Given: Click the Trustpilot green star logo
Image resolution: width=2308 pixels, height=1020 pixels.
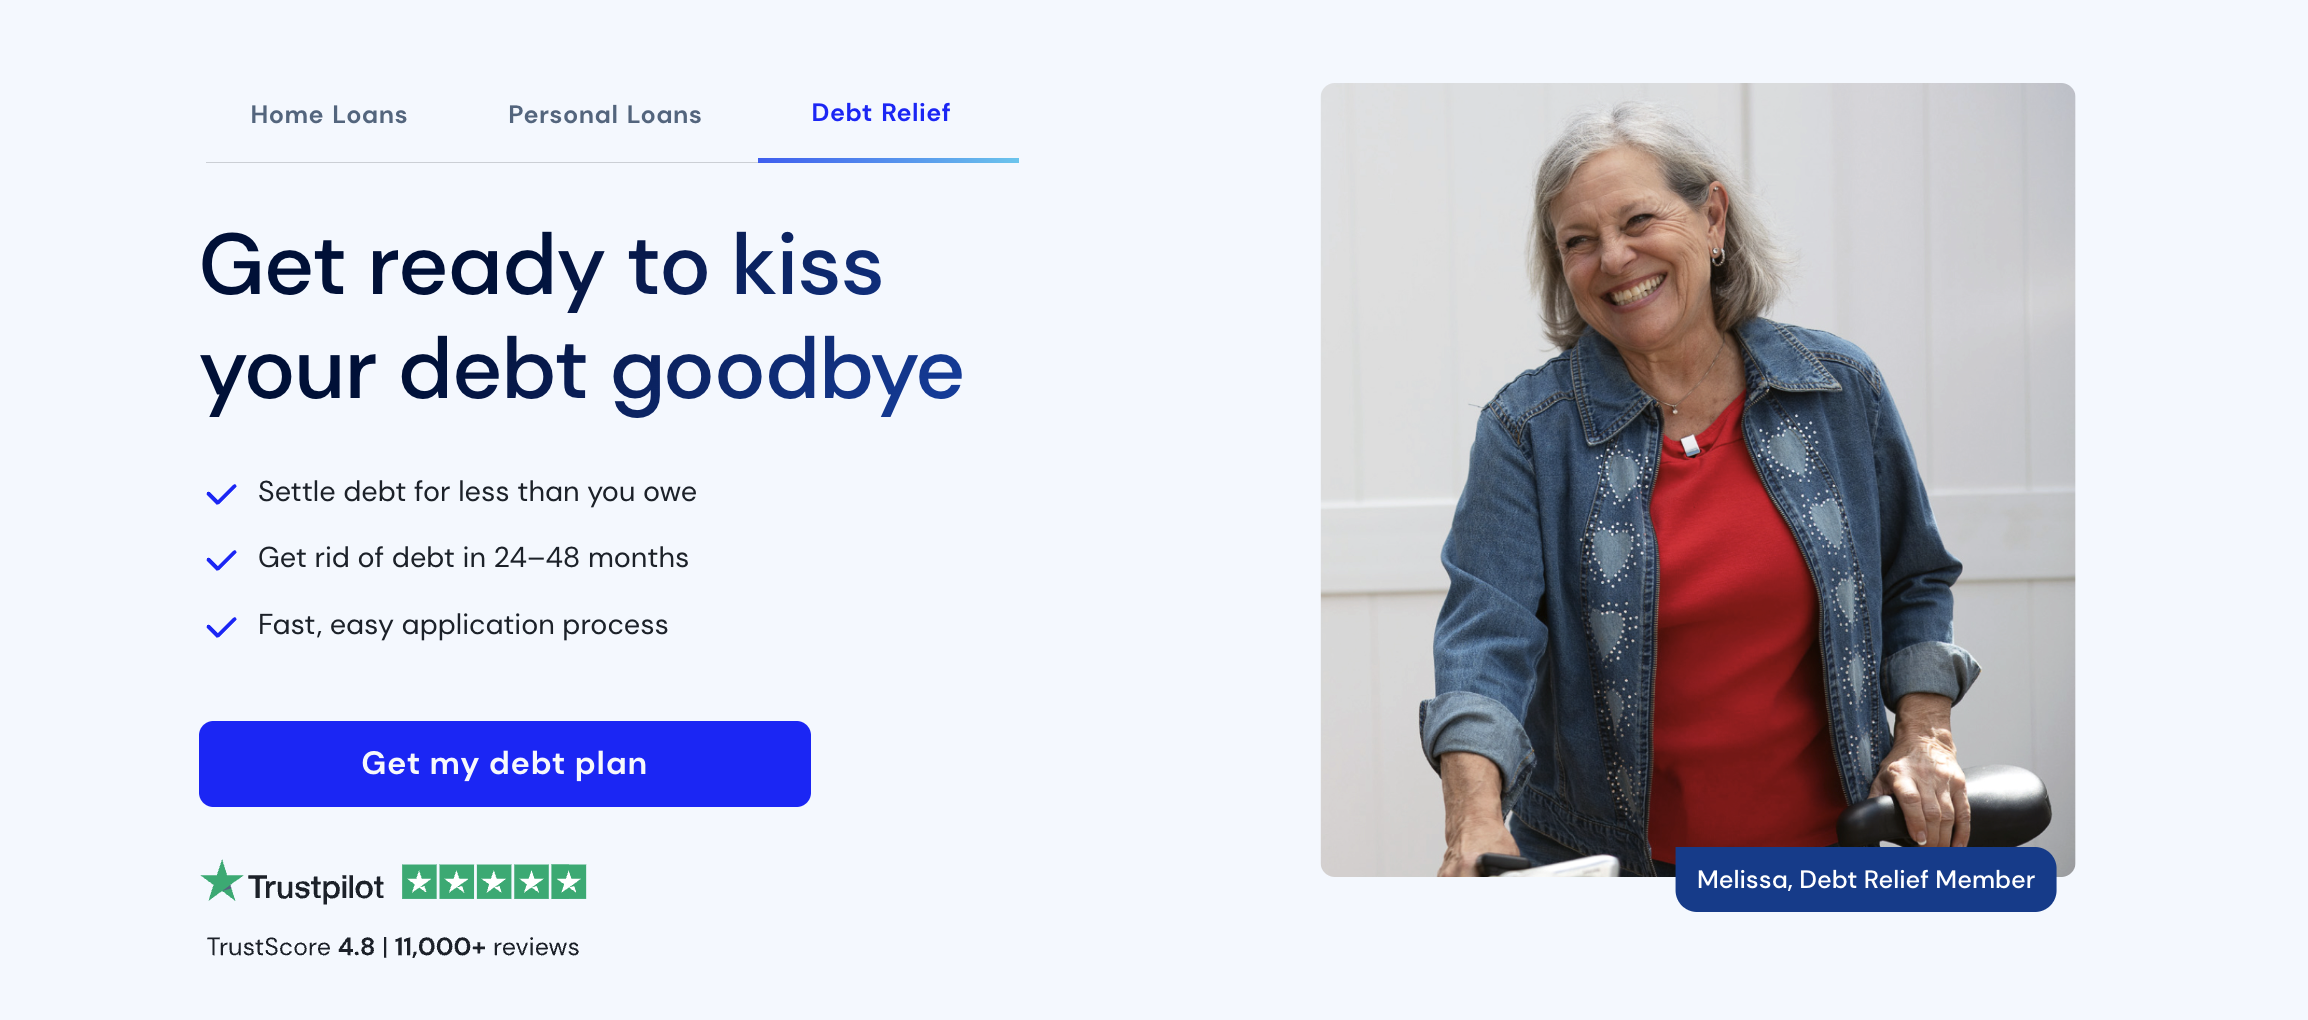Looking at the screenshot, I should (x=222, y=882).
